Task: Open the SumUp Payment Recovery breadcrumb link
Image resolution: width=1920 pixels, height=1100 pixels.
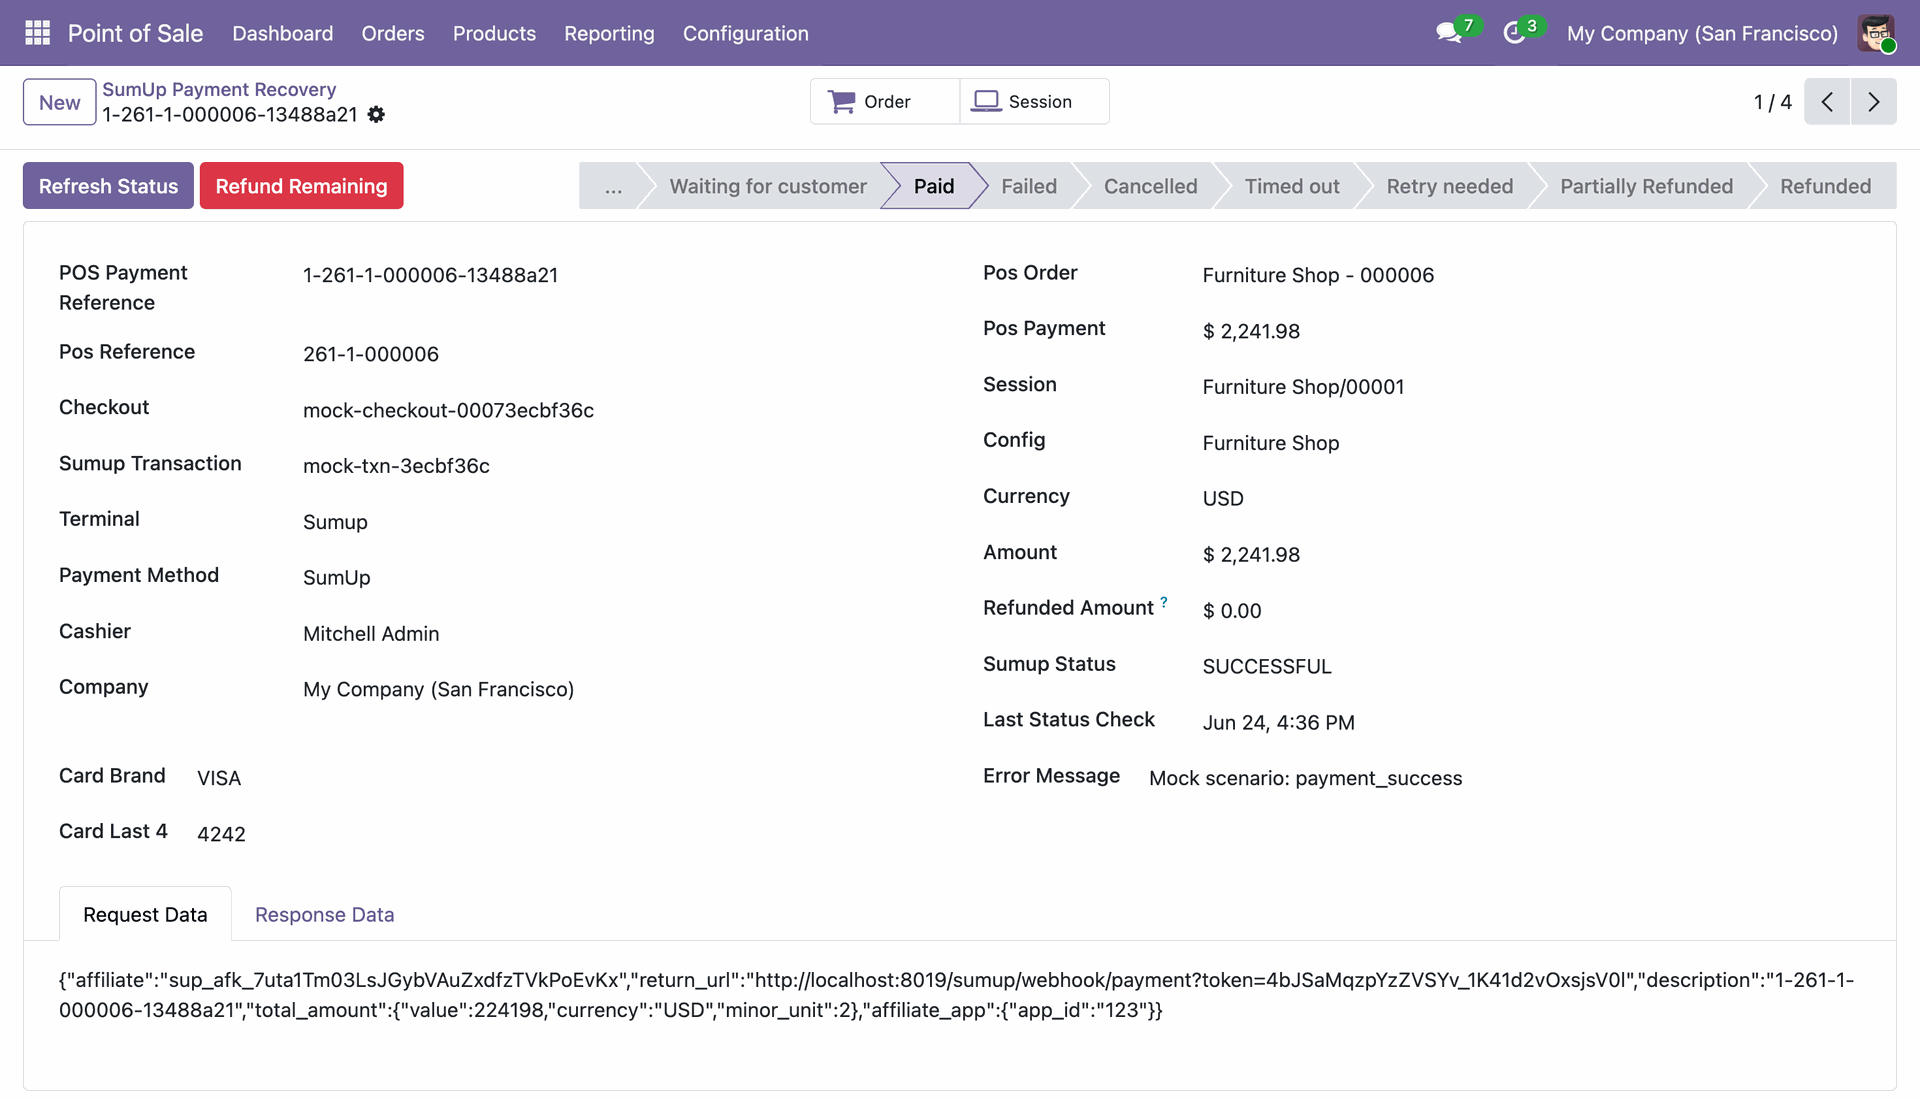Action: point(219,89)
